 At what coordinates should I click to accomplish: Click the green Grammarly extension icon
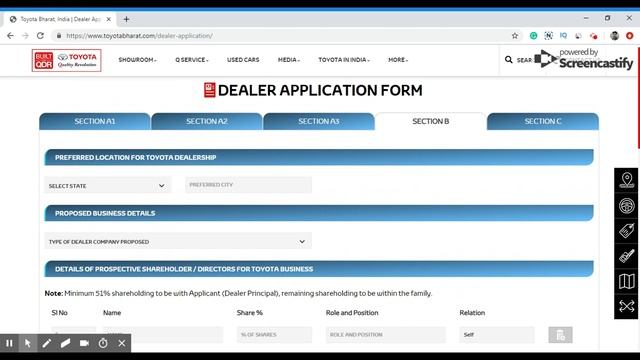pyautogui.click(x=533, y=36)
